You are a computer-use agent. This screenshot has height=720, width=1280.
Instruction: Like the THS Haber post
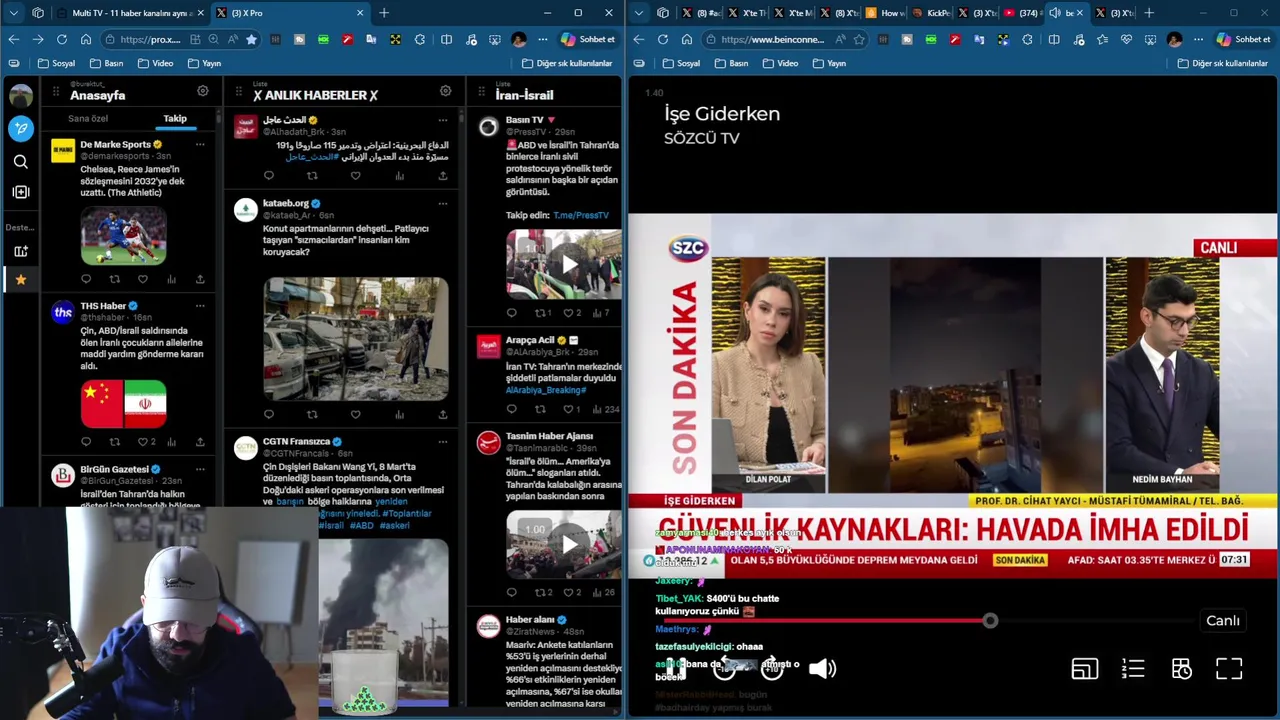pyautogui.click(x=143, y=442)
